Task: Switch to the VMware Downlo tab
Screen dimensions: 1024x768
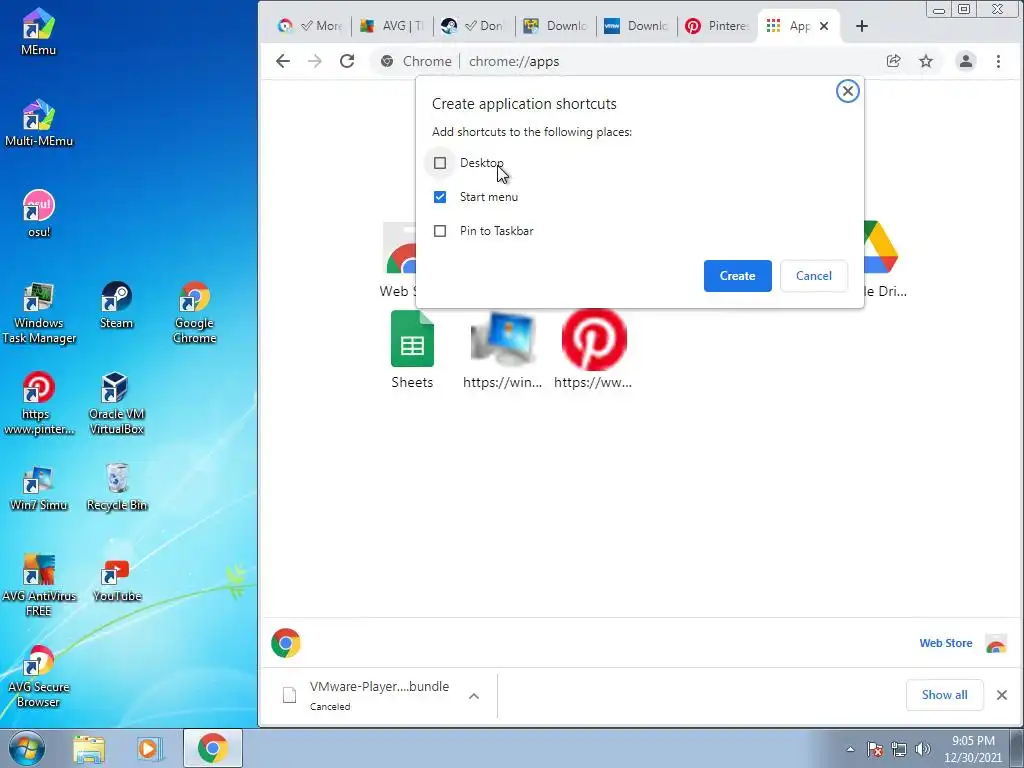Action: point(636,26)
